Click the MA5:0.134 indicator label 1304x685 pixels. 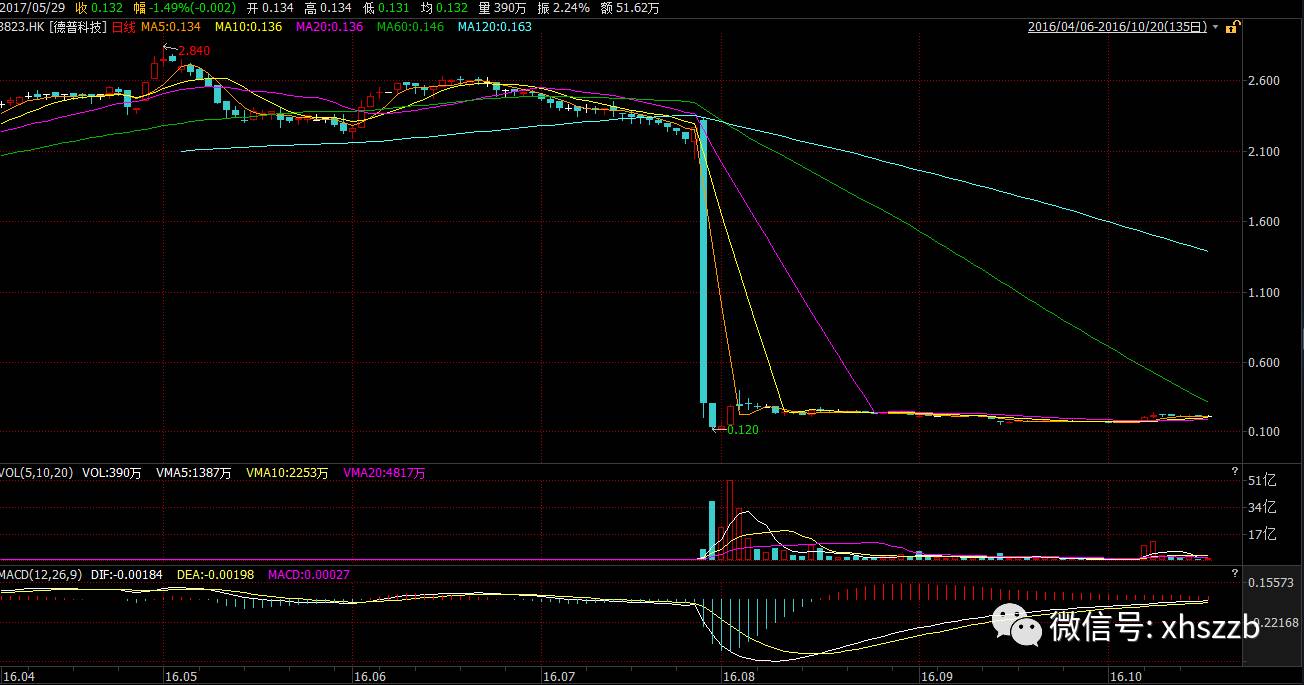170,27
